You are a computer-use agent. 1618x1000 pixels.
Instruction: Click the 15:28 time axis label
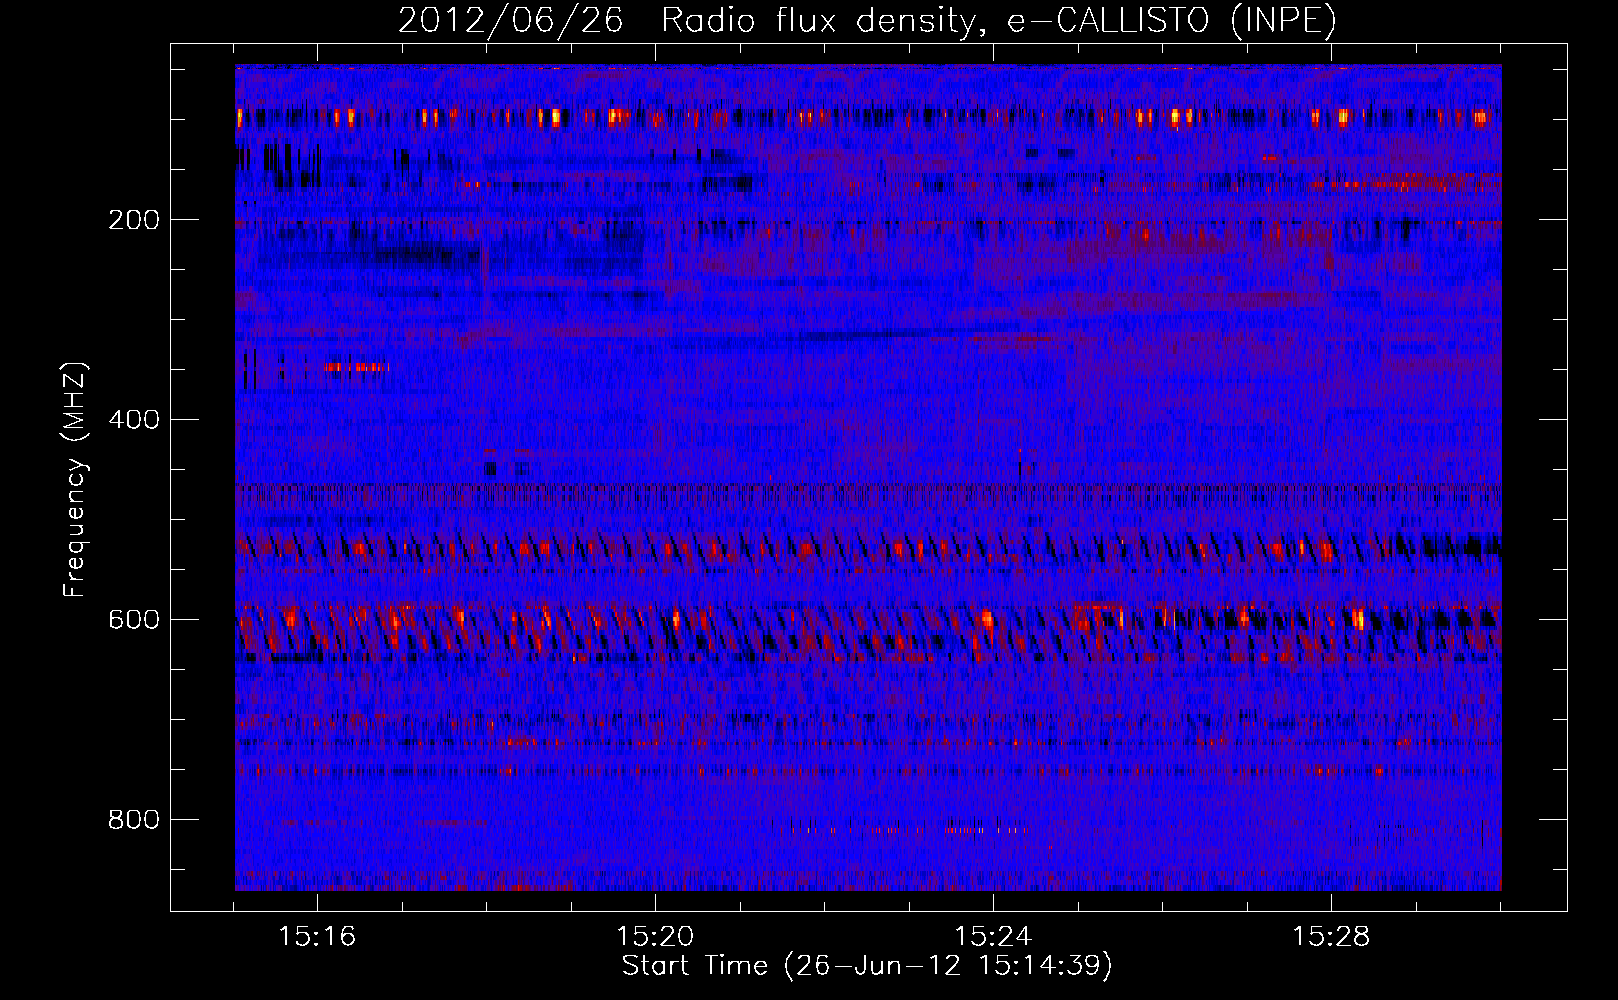[1331, 937]
